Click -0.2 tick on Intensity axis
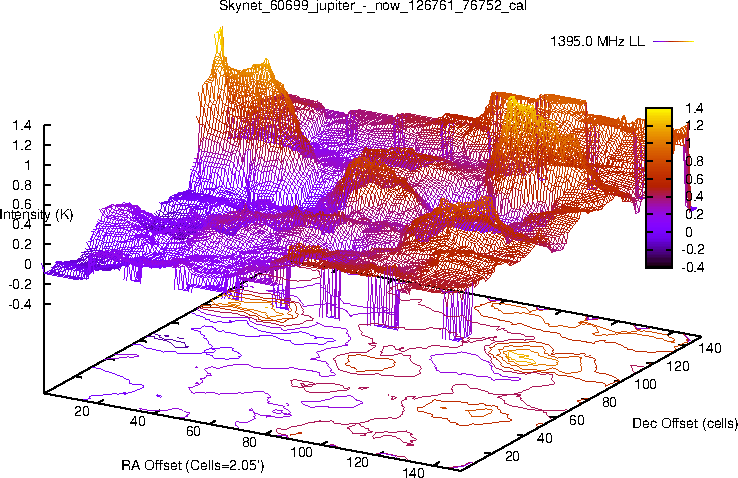Image resolution: width=738 pixels, height=478 pixels. [x=20, y=284]
